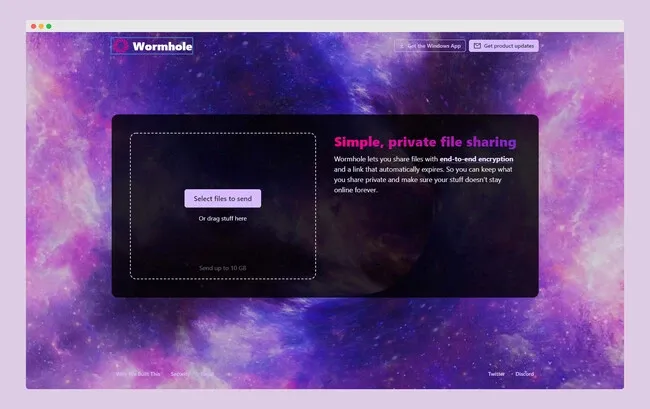The width and height of the screenshot is (650, 409).
Task: Click the 'end-to-end encryption' bold text
Action: tap(476, 159)
